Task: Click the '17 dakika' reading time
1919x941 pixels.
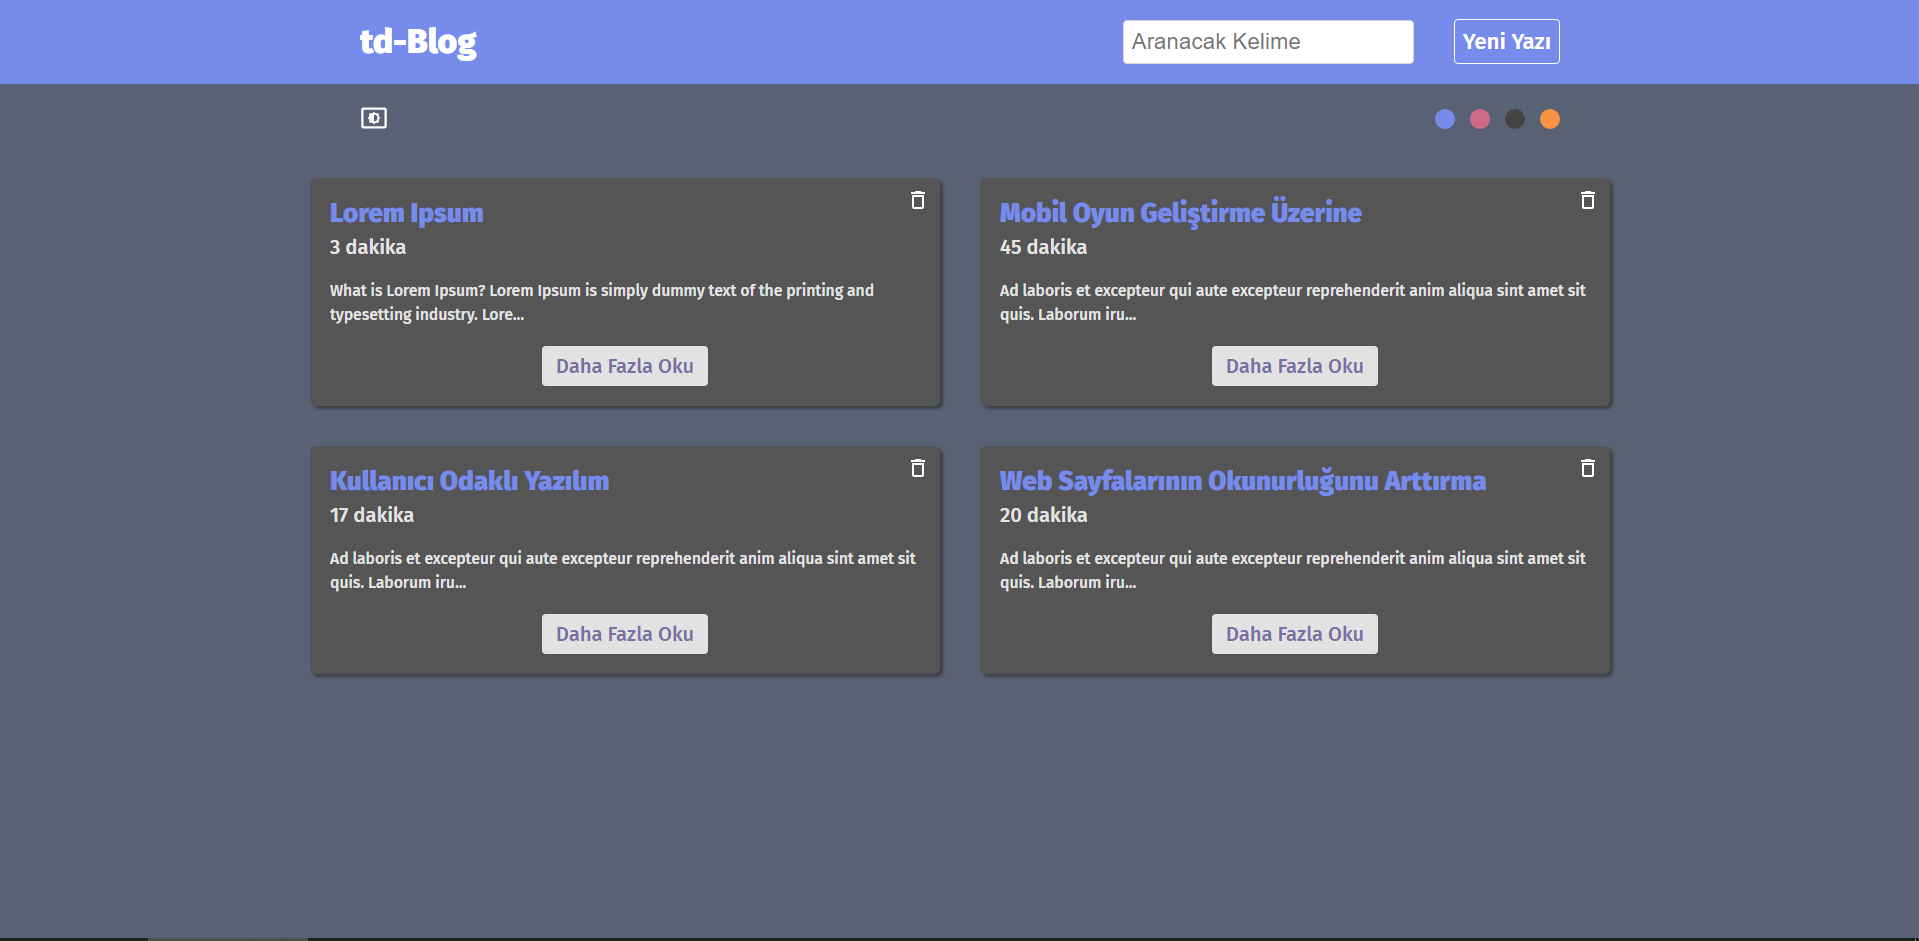Action: (x=372, y=515)
